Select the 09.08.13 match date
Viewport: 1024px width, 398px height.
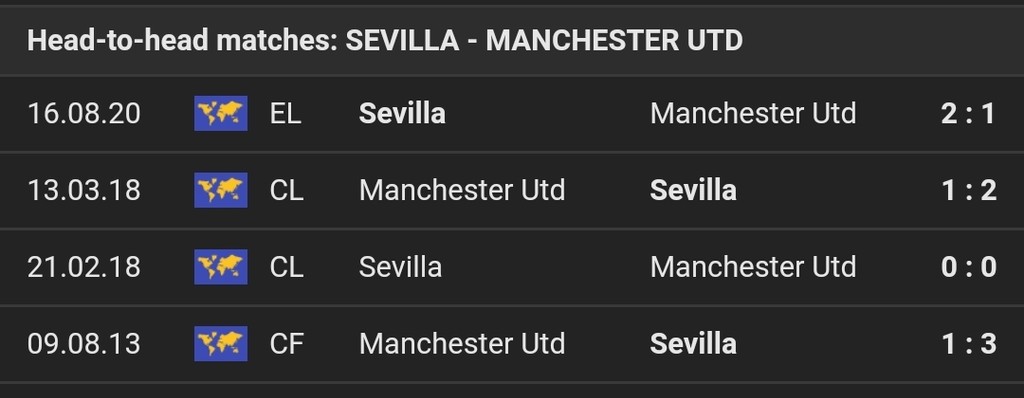pyautogui.click(x=84, y=344)
